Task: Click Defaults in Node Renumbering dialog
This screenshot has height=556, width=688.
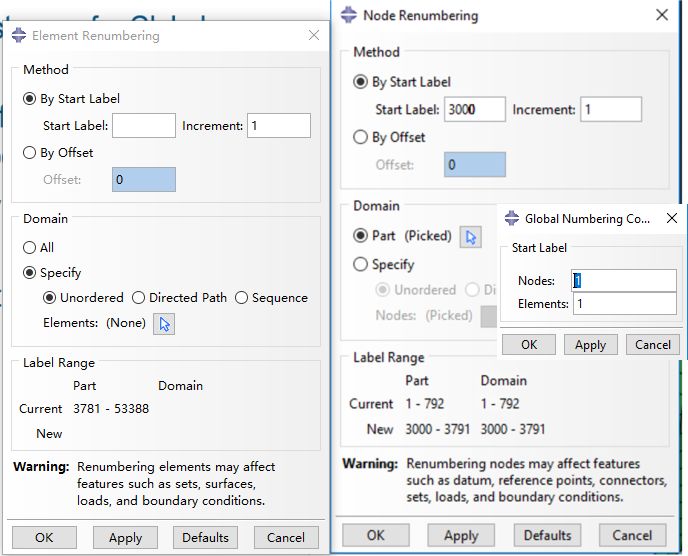Action: 547,535
